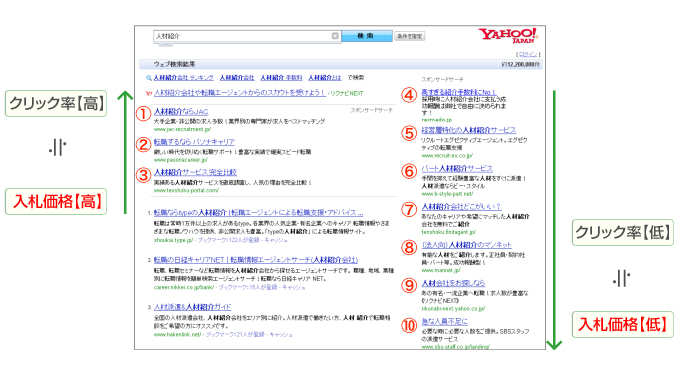Open related search 人材紹介とは
Image resolution: width=680 pixels, height=375 pixels.
325,78
